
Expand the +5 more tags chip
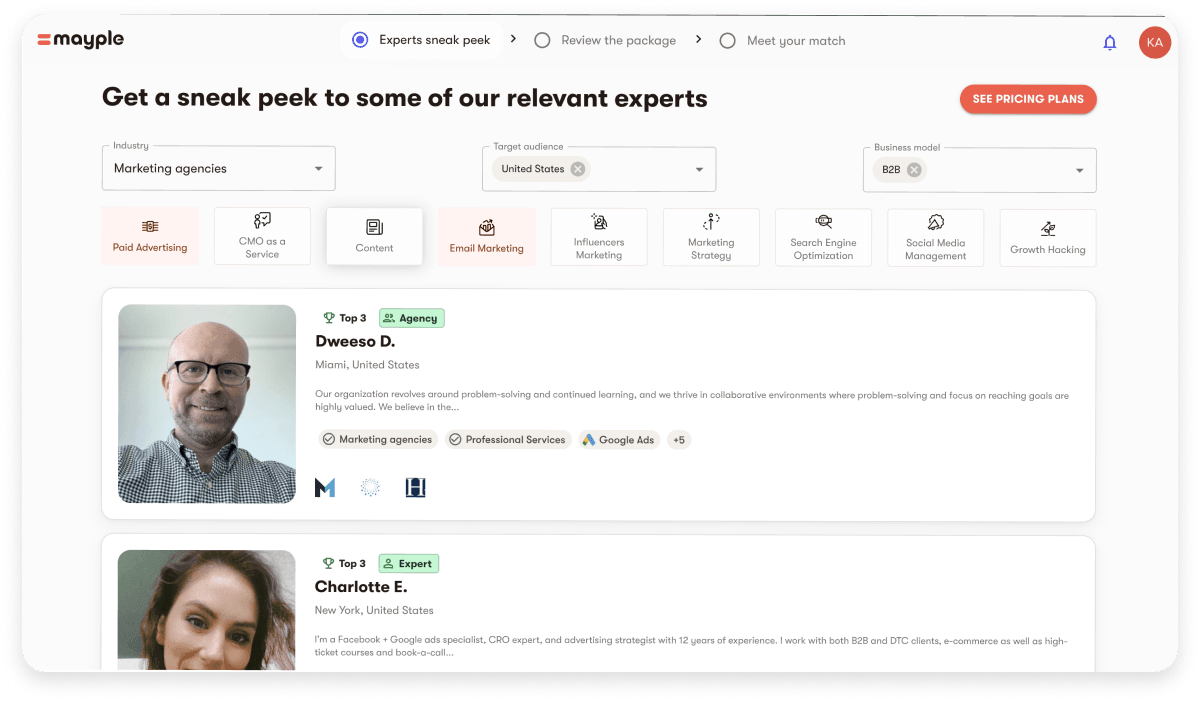click(x=679, y=439)
